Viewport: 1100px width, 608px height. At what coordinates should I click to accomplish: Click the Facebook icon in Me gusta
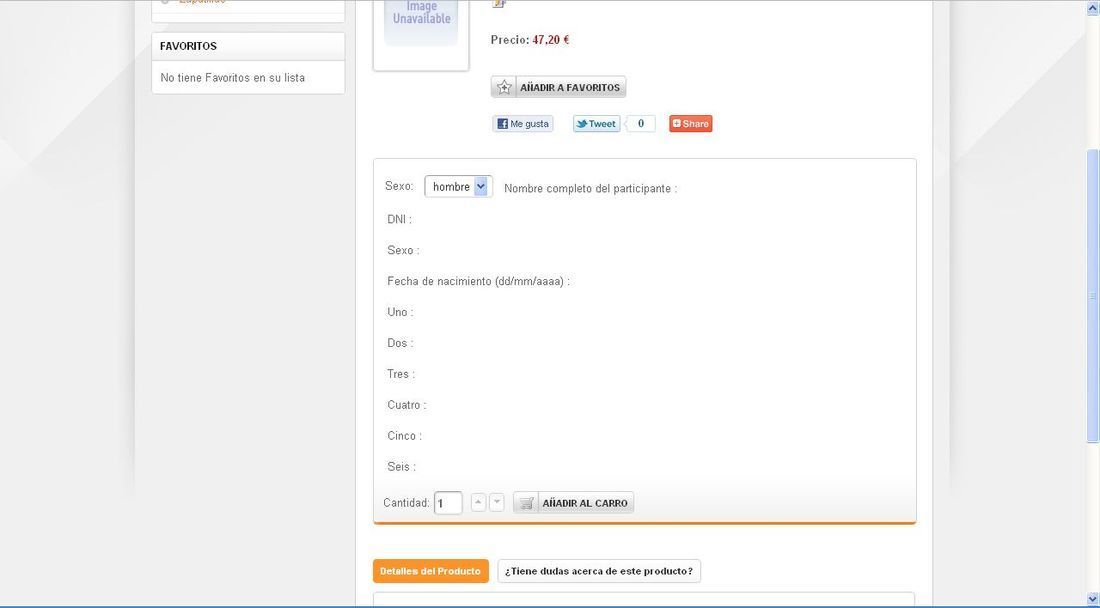pos(502,124)
